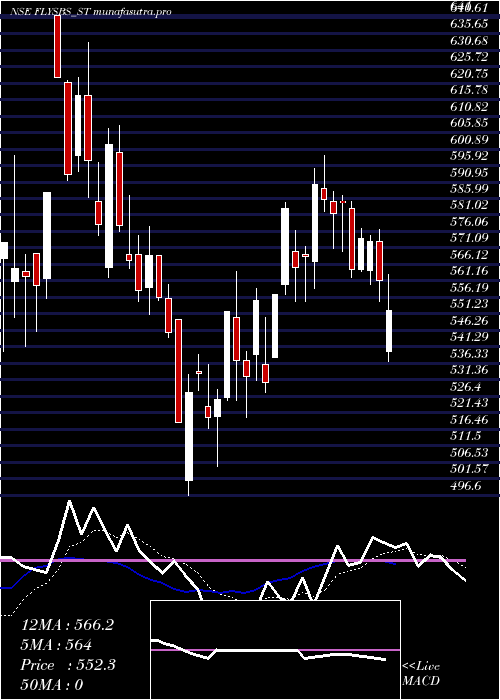Click the 536.33 price axis label
500x700 pixels.
pos(470,354)
